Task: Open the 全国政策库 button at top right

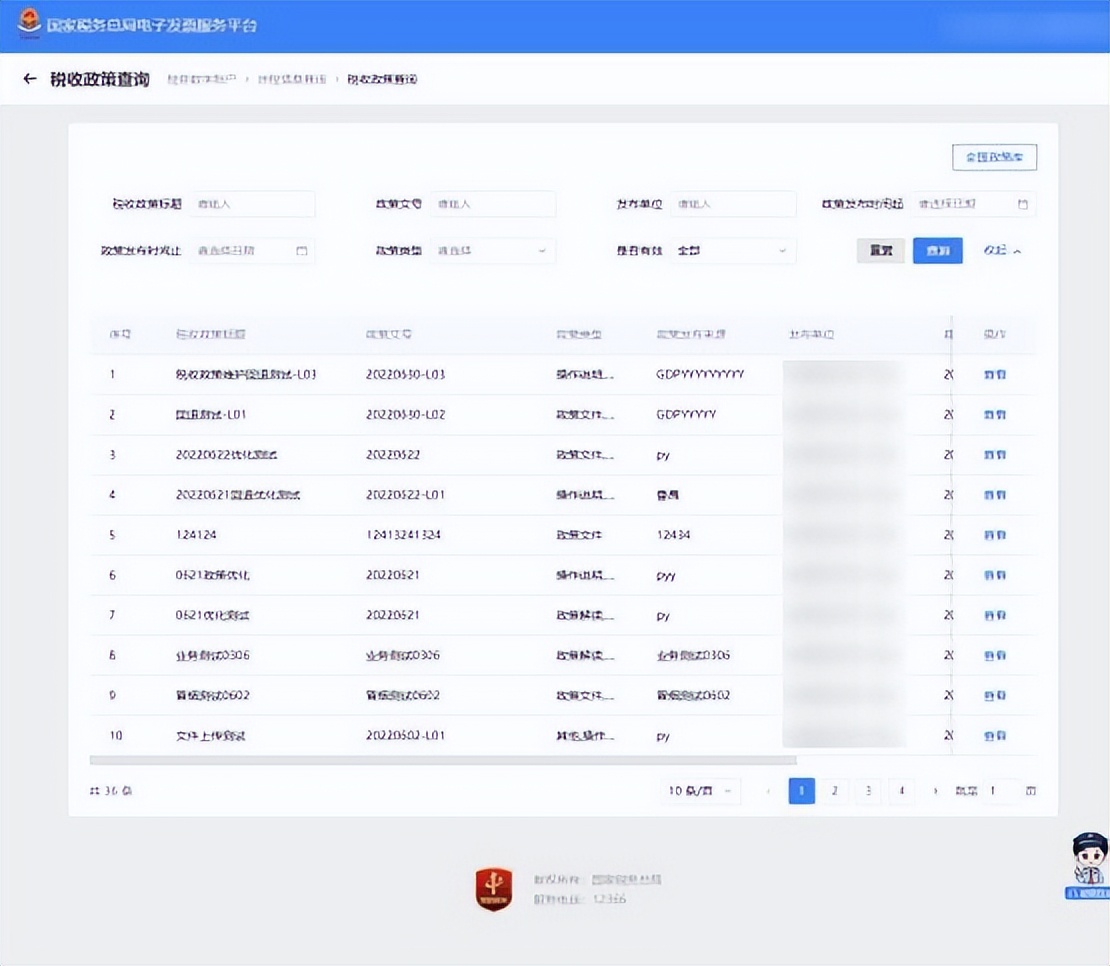Action: coord(993,157)
